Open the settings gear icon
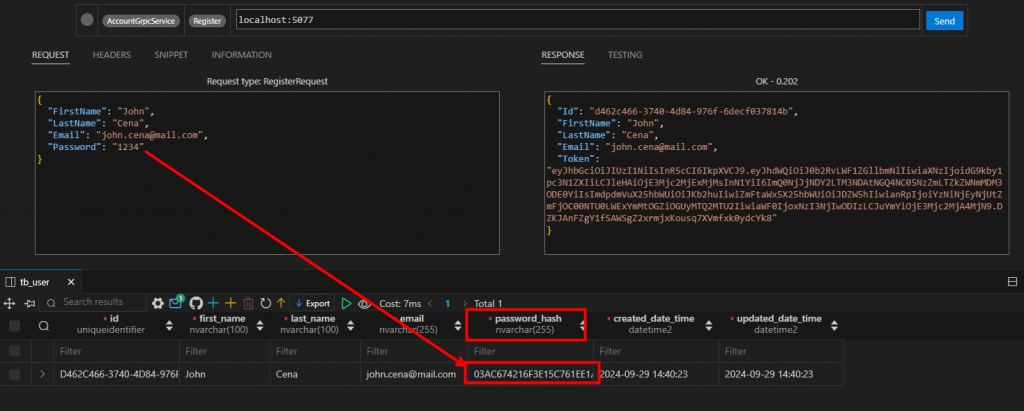1024x411 pixels. (157, 303)
